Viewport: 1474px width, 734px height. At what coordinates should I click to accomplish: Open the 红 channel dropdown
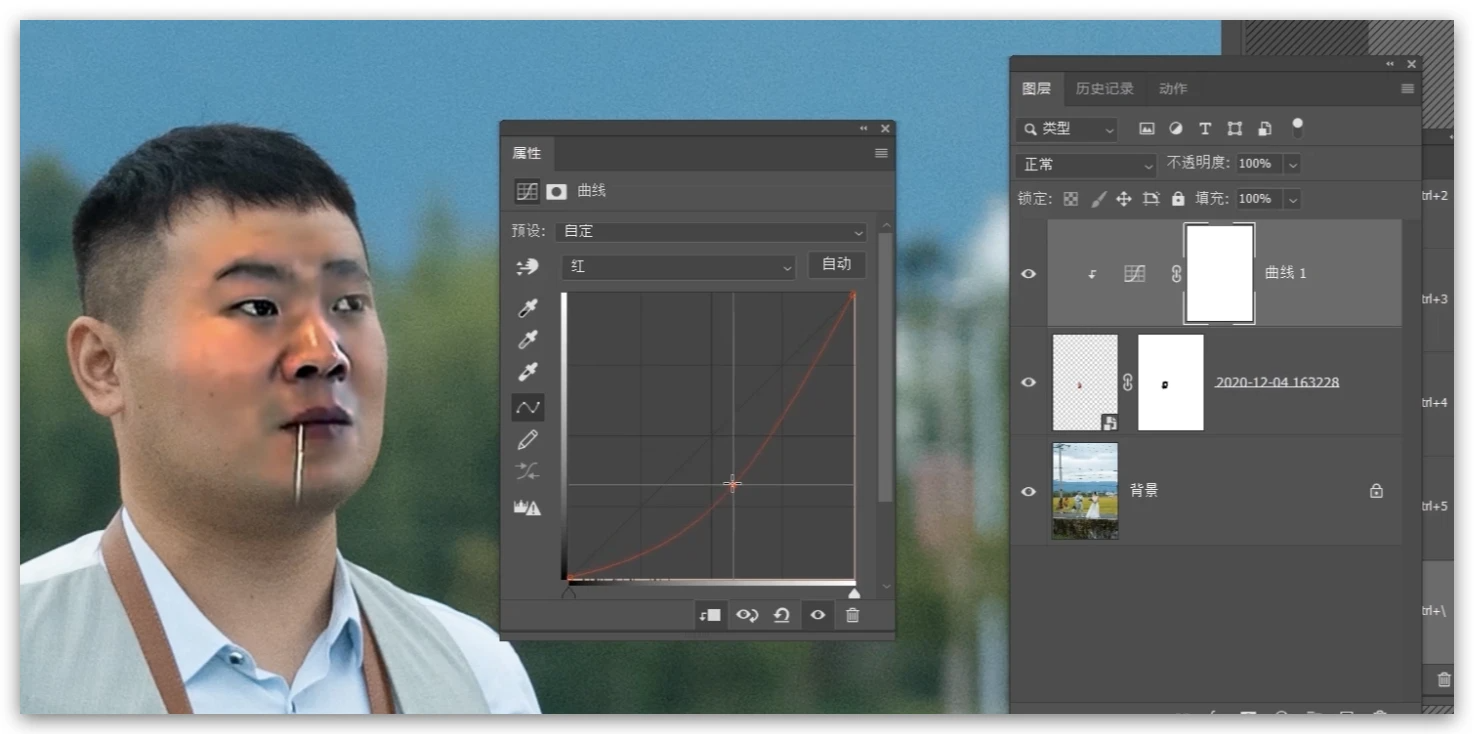(678, 266)
